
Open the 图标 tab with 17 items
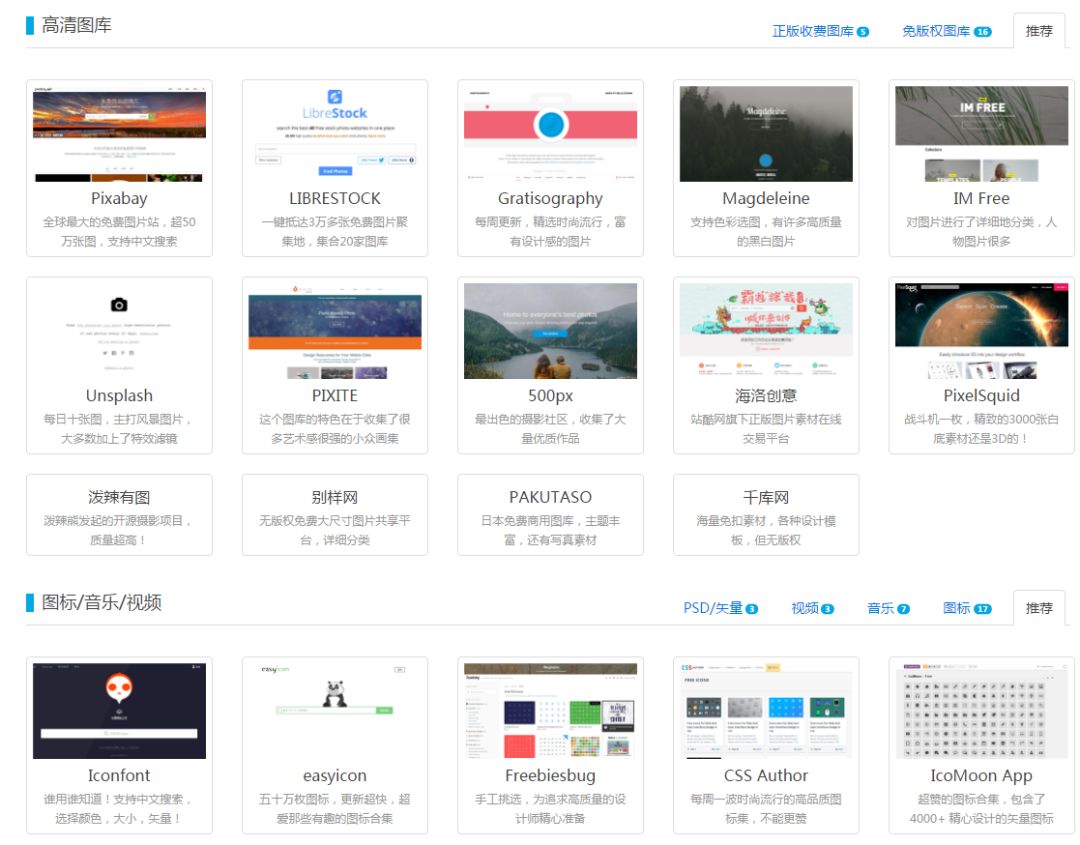coord(966,607)
